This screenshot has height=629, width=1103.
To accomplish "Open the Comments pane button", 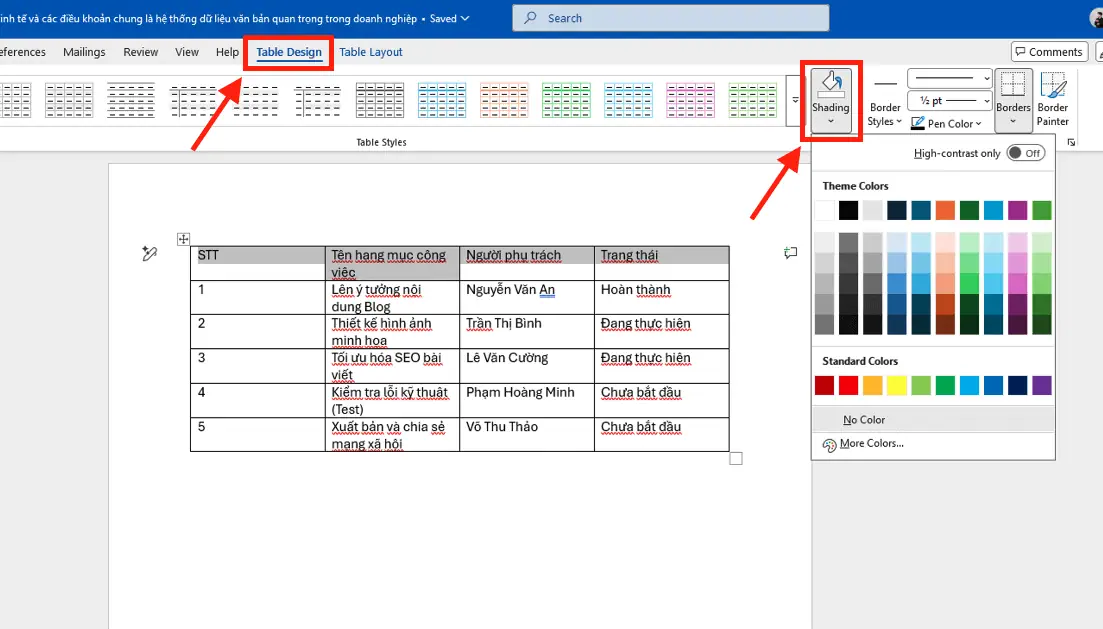I will (1048, 52).
